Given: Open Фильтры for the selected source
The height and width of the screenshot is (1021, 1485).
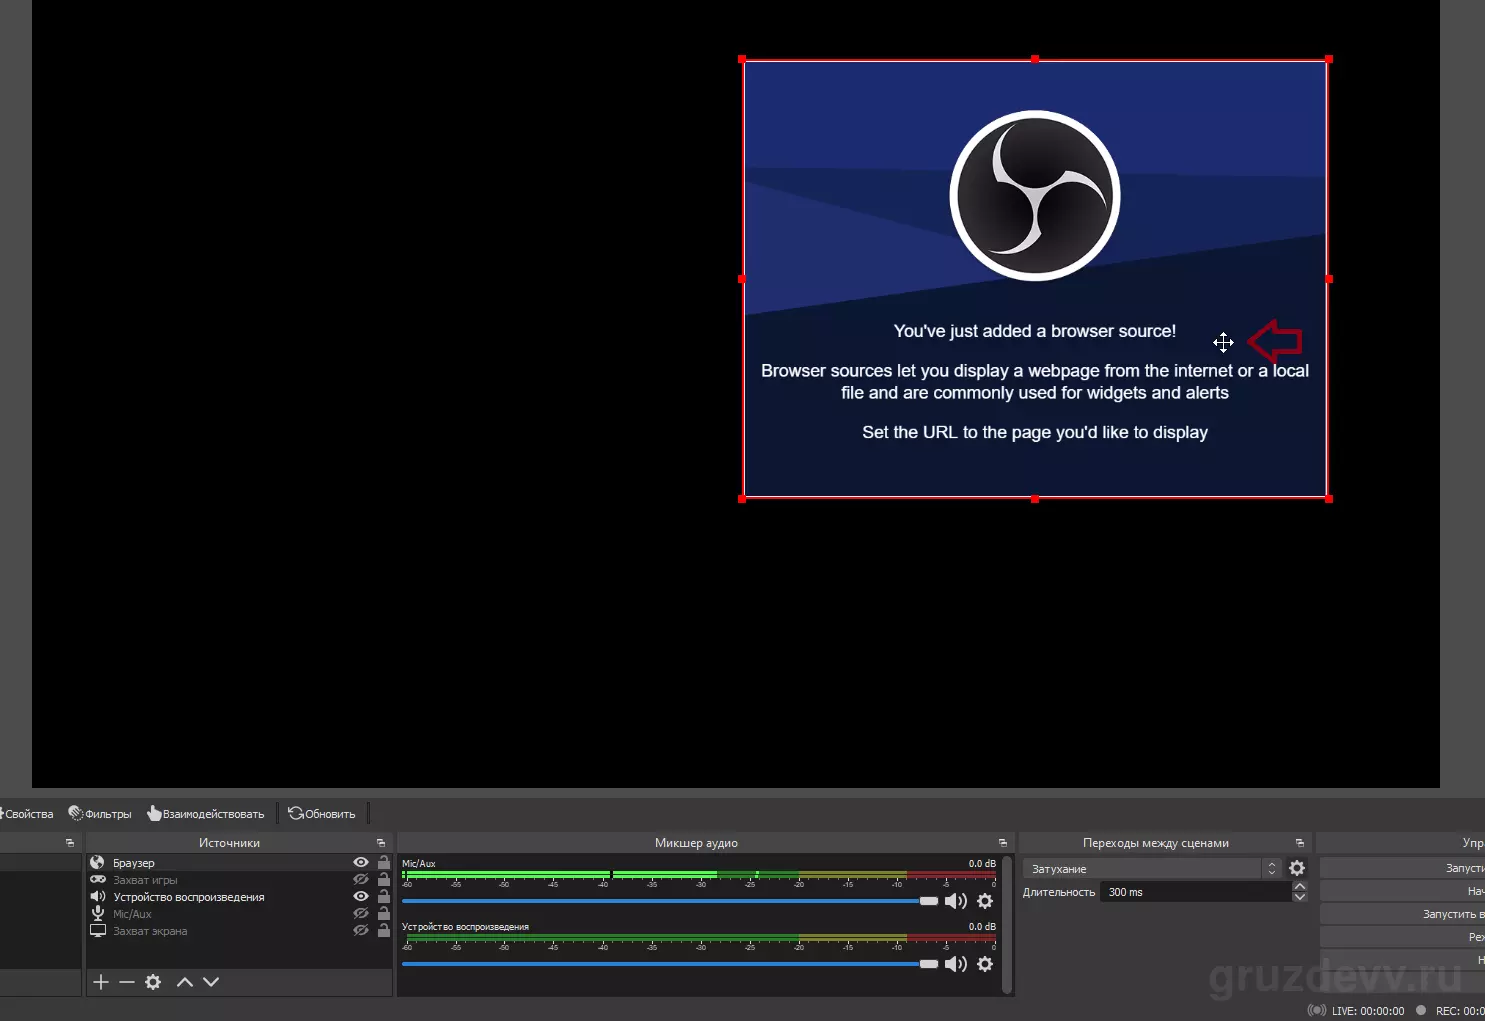Looking at the screenshot, I should click(100, 814).
